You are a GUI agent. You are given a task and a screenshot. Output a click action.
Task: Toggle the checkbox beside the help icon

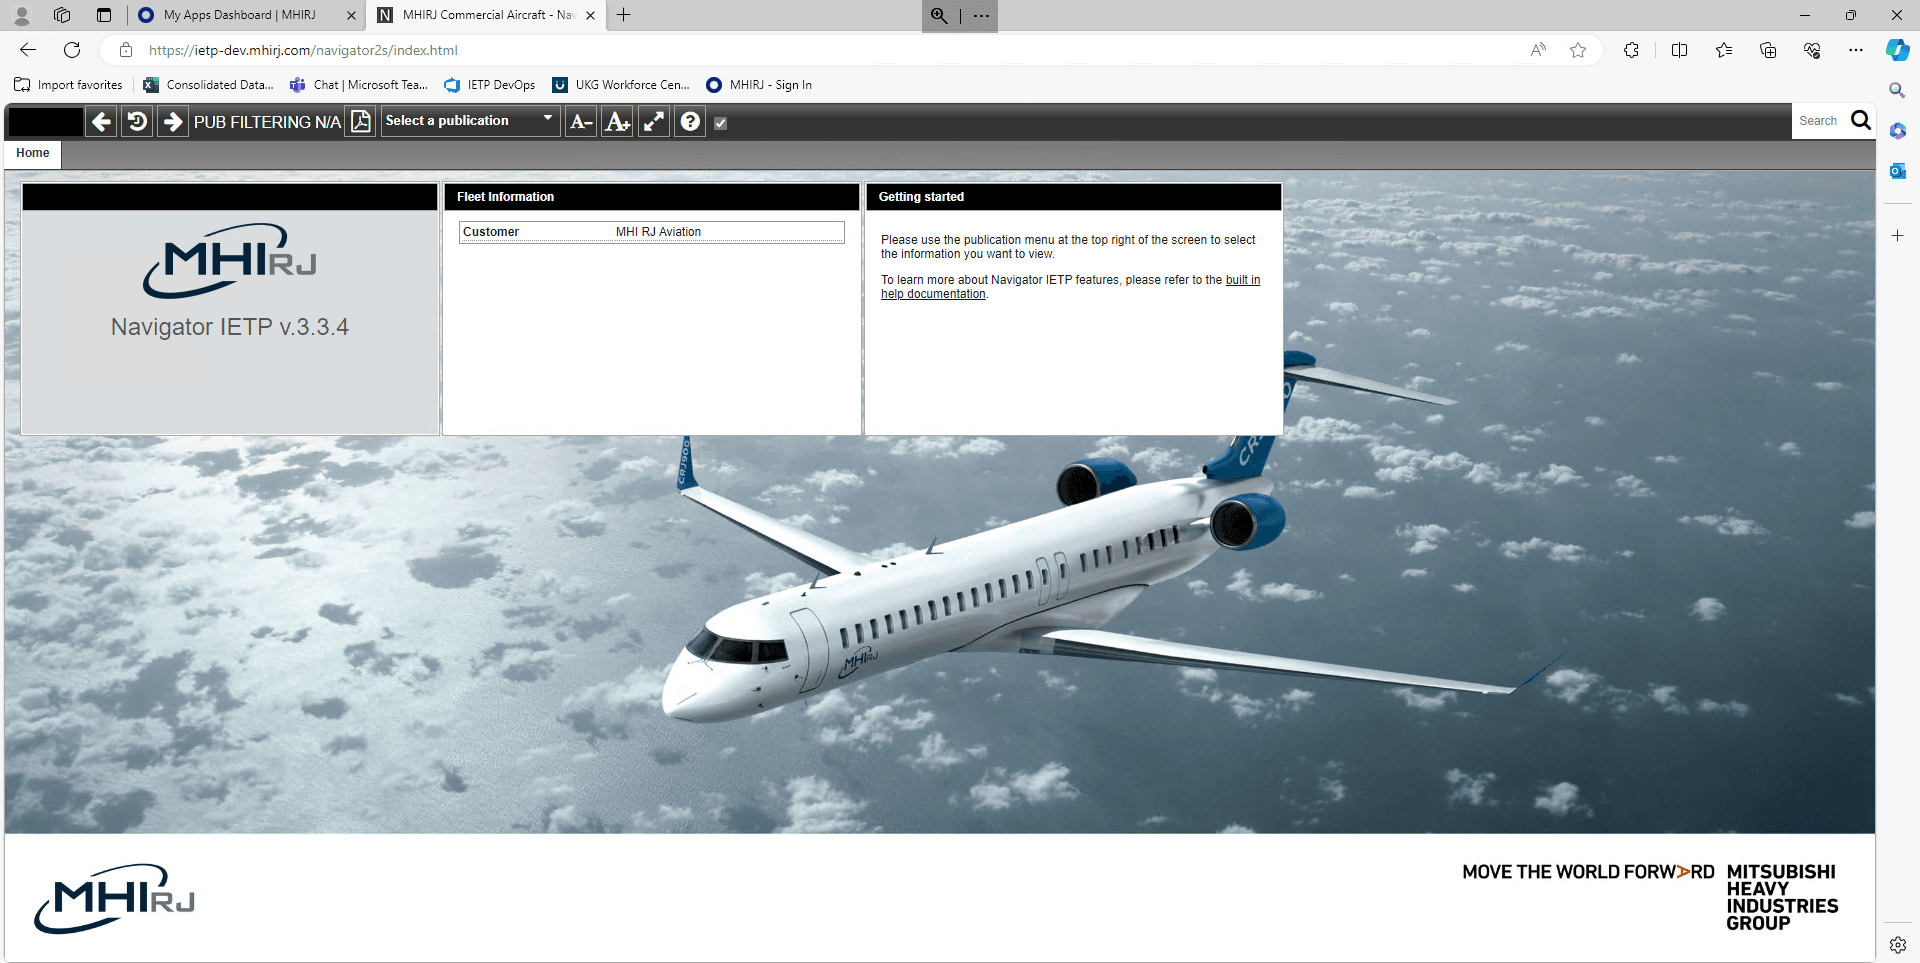point(721,121)
